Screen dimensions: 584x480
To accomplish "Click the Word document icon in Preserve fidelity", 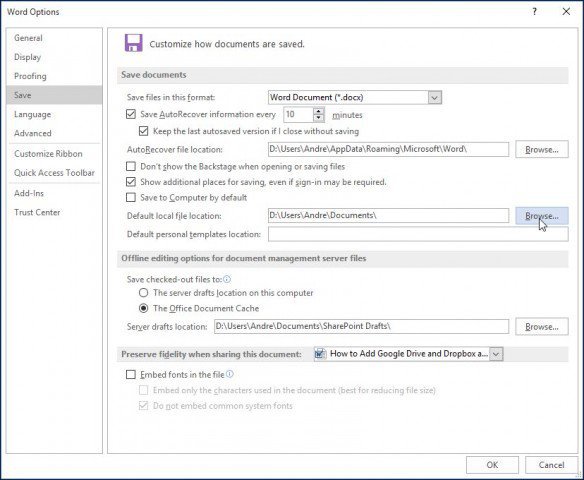I will [x=320, y=354].
